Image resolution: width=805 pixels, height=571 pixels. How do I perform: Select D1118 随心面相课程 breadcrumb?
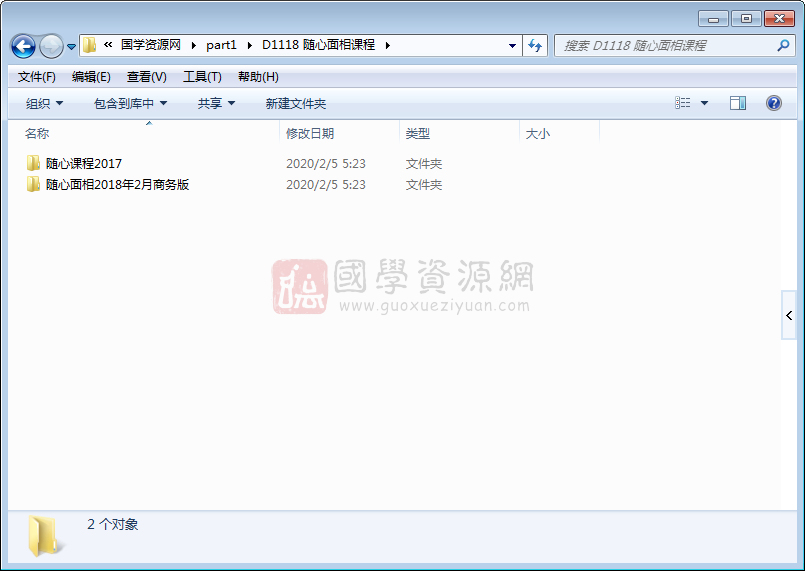[x=318, y=45]
